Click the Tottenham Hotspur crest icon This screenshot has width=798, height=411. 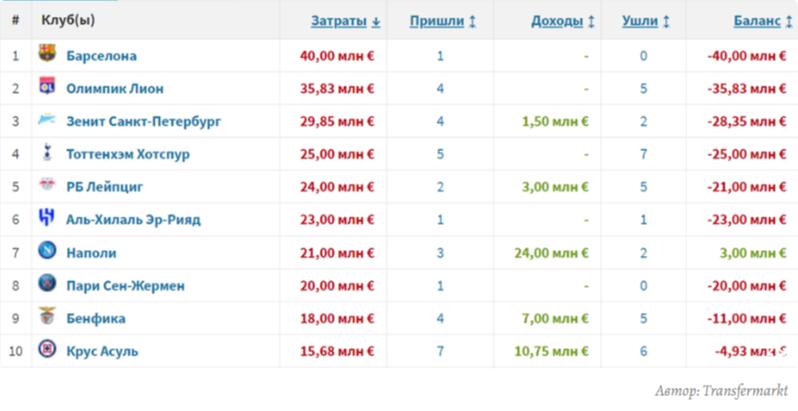point(47,153)
